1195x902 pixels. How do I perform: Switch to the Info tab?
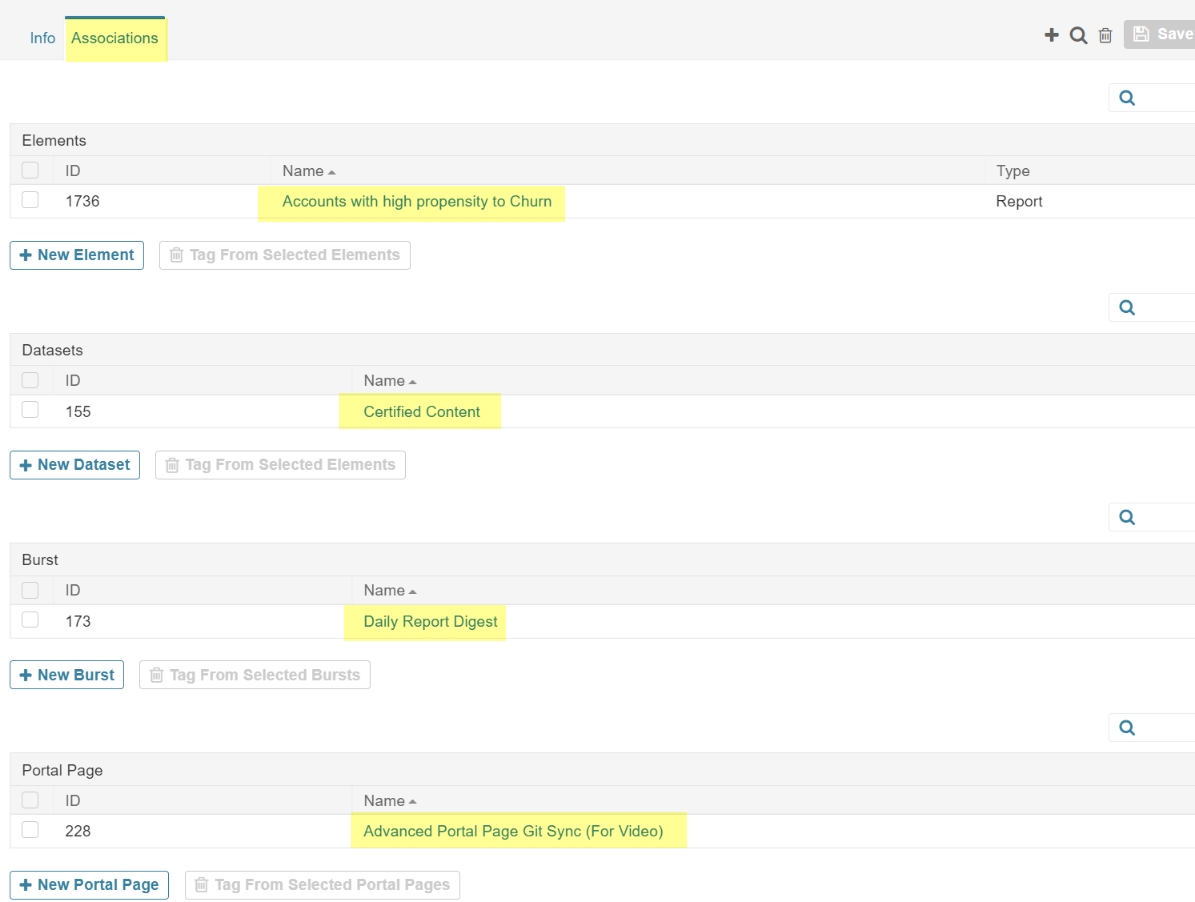[x=42, y=38]
